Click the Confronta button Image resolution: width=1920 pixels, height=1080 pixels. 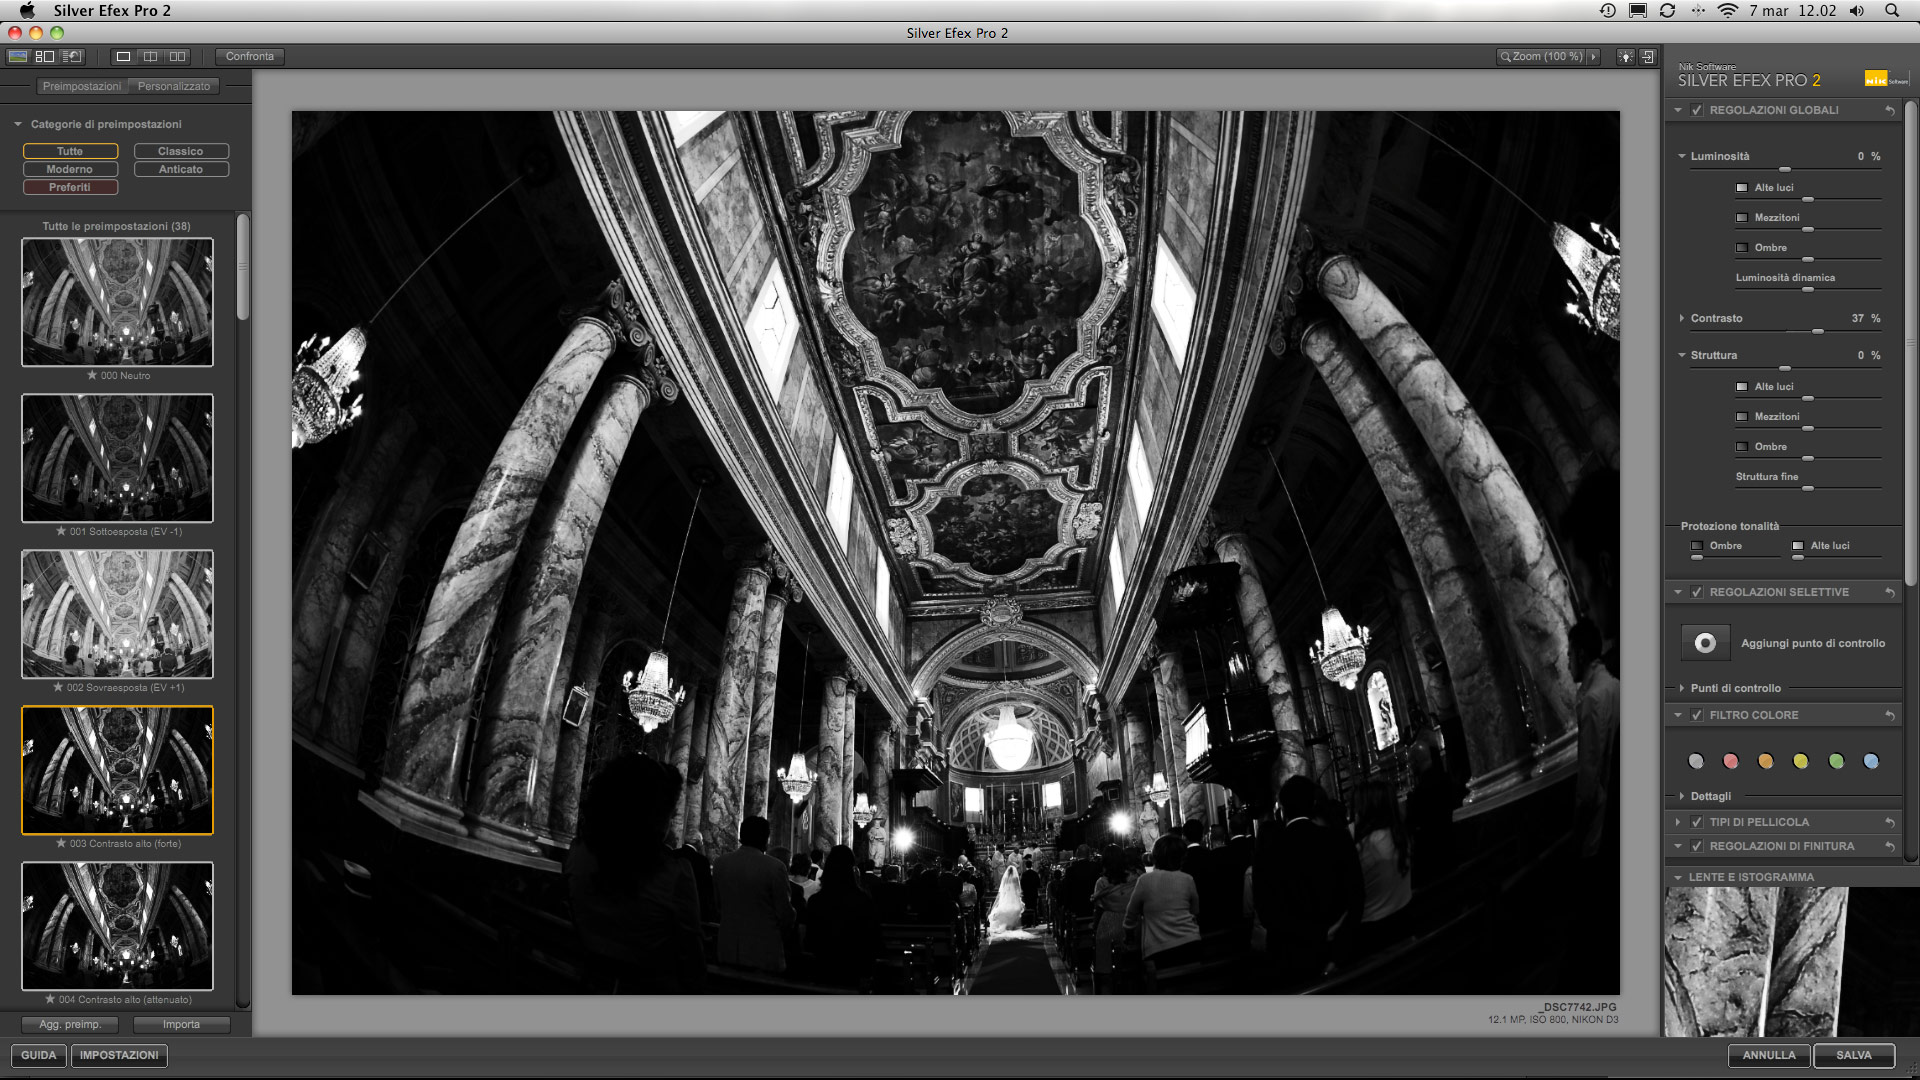click(250, 57)
